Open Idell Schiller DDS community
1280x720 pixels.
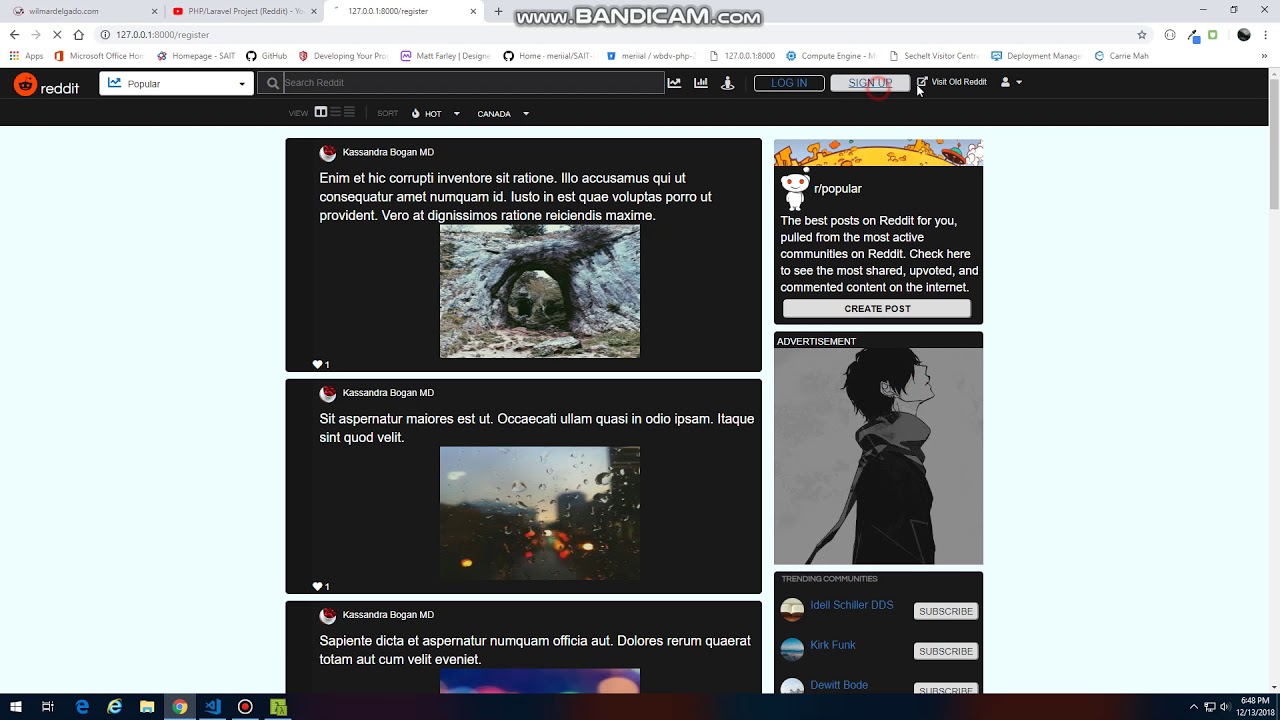pyautogui.click(x=852, y=606)
